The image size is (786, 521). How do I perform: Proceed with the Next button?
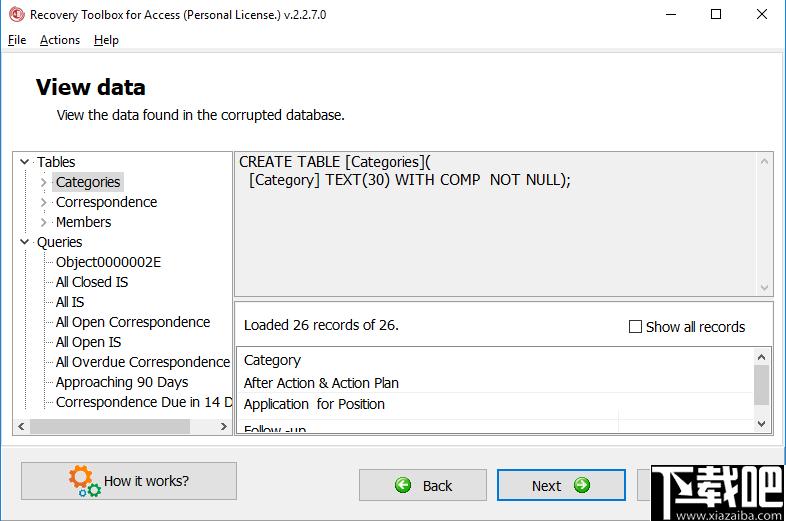561,485
